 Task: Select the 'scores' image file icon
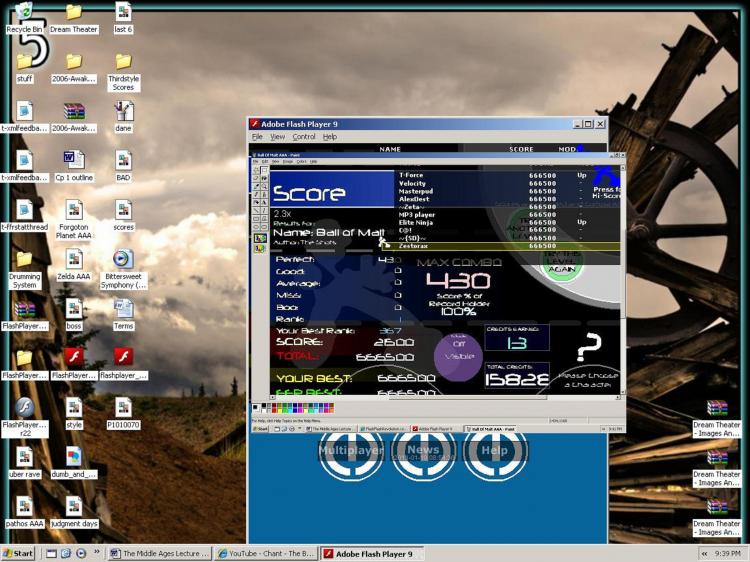pos(123,215)
